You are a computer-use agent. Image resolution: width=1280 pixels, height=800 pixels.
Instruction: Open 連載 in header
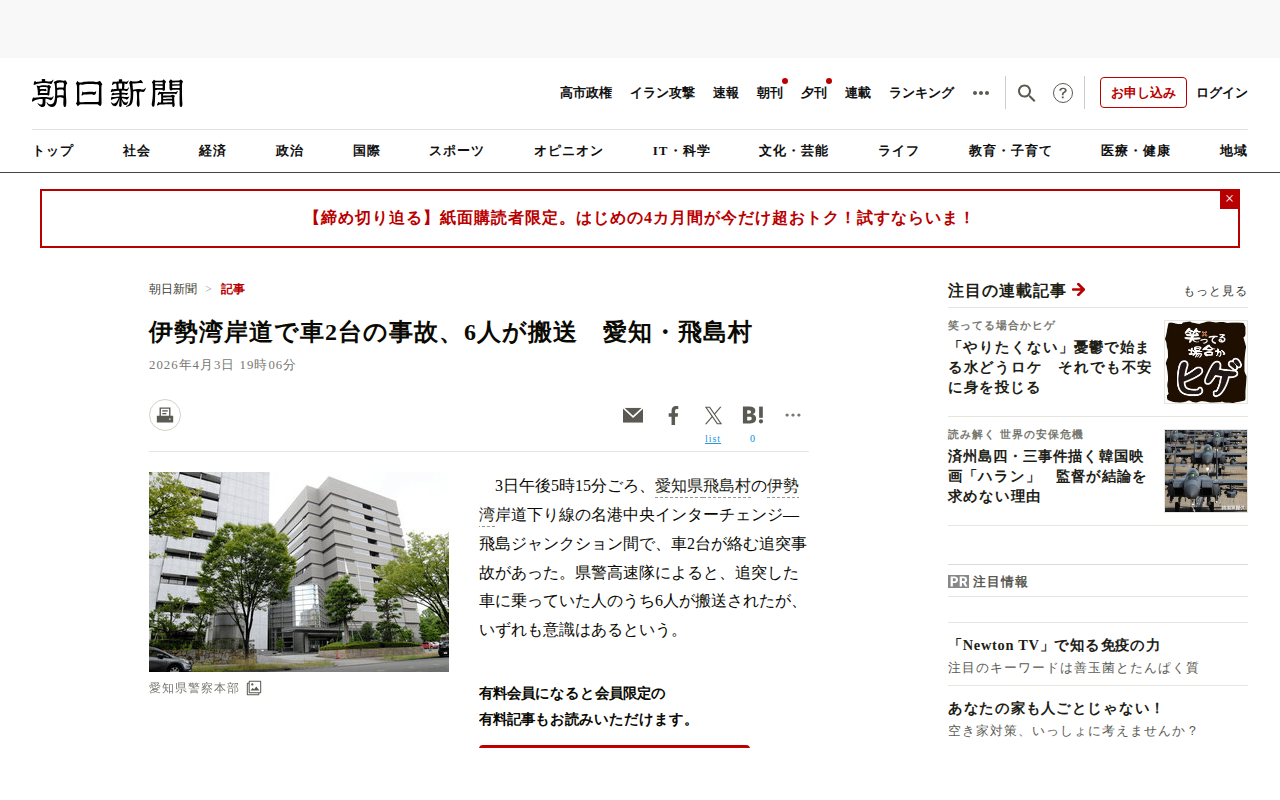click(858, 93)
